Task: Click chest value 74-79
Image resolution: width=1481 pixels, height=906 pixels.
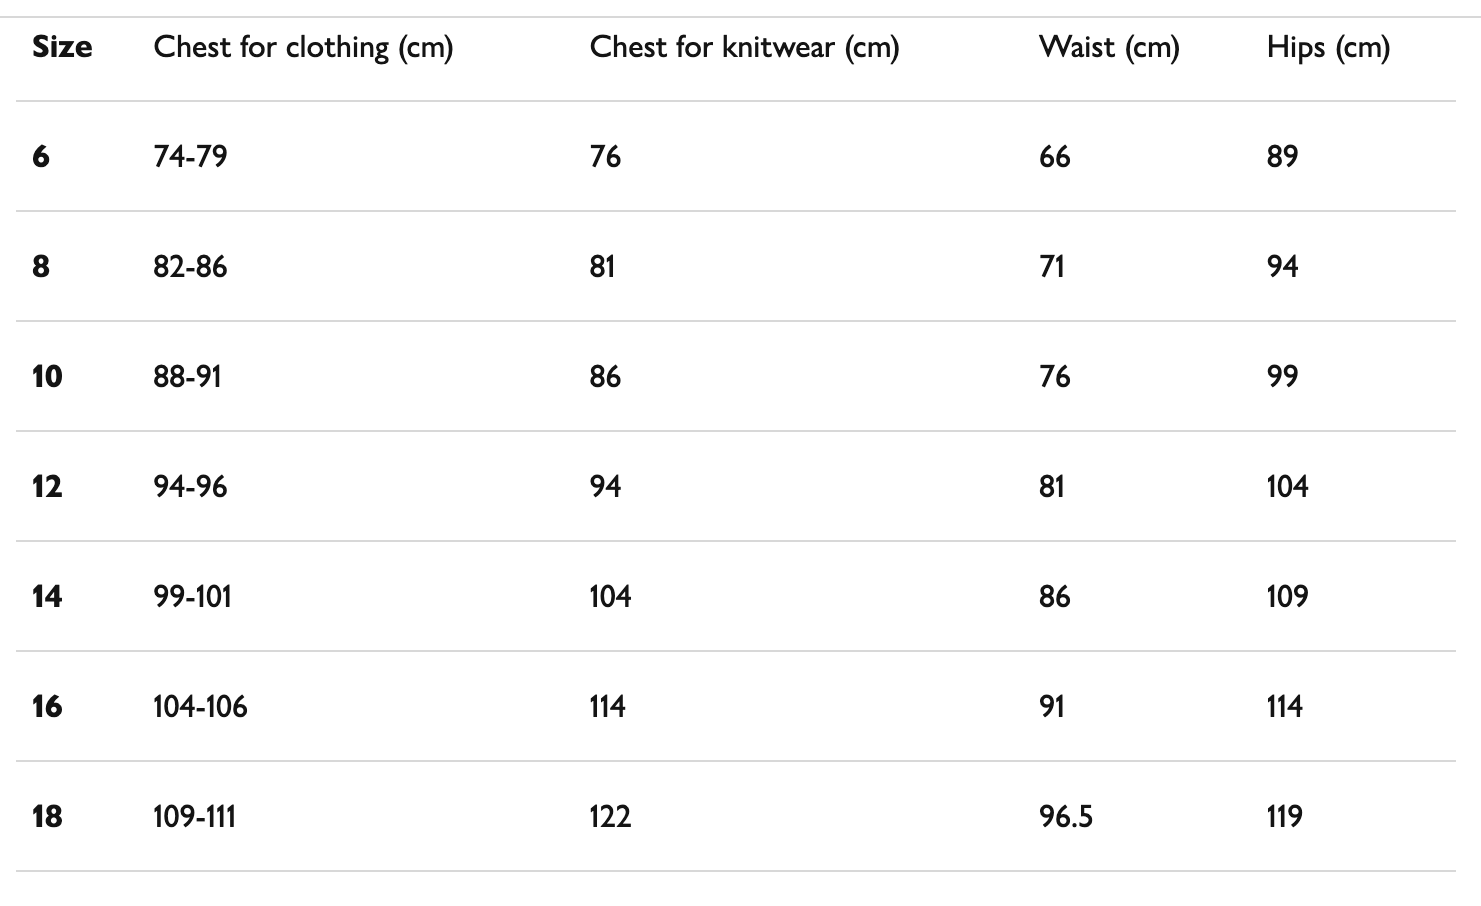Action: tap(190, 156)
